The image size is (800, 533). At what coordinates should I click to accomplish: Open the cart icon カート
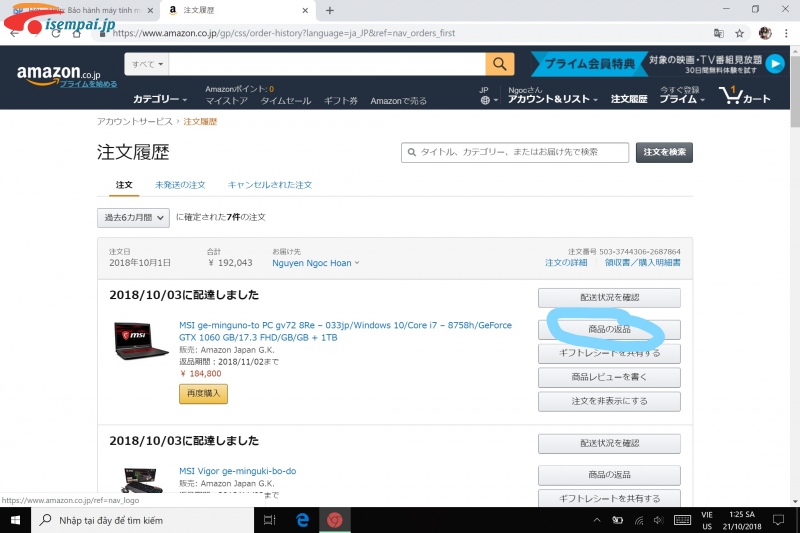click(x=745, y=95)
